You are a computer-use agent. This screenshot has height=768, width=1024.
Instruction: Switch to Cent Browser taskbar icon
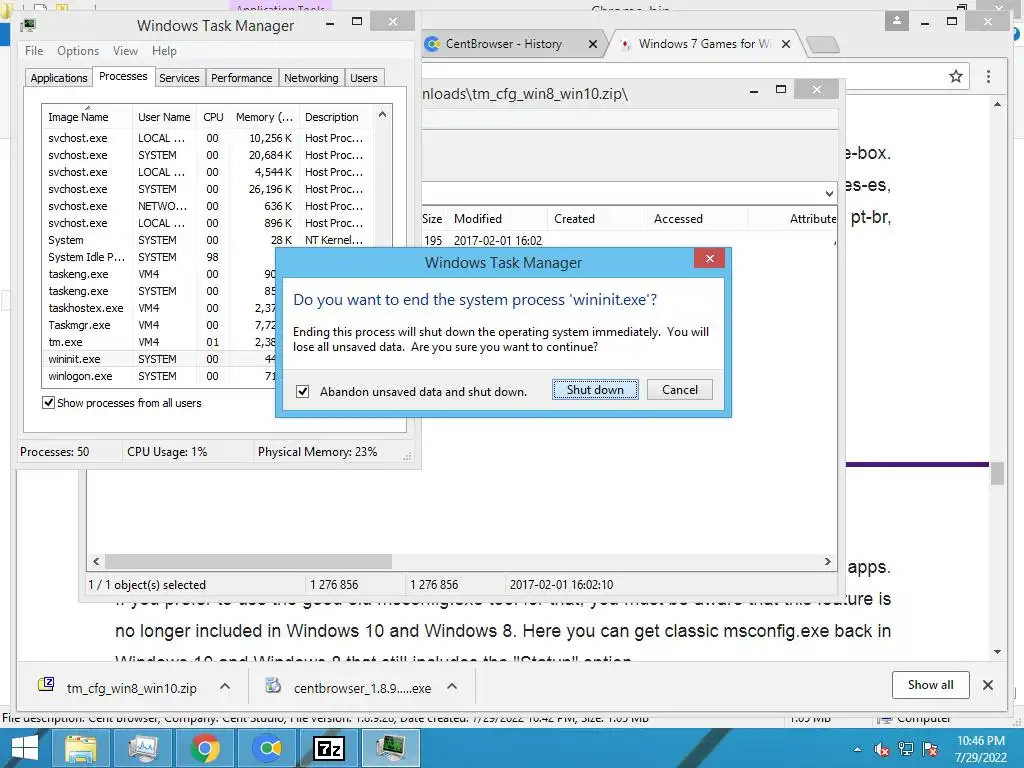[266, 748]
